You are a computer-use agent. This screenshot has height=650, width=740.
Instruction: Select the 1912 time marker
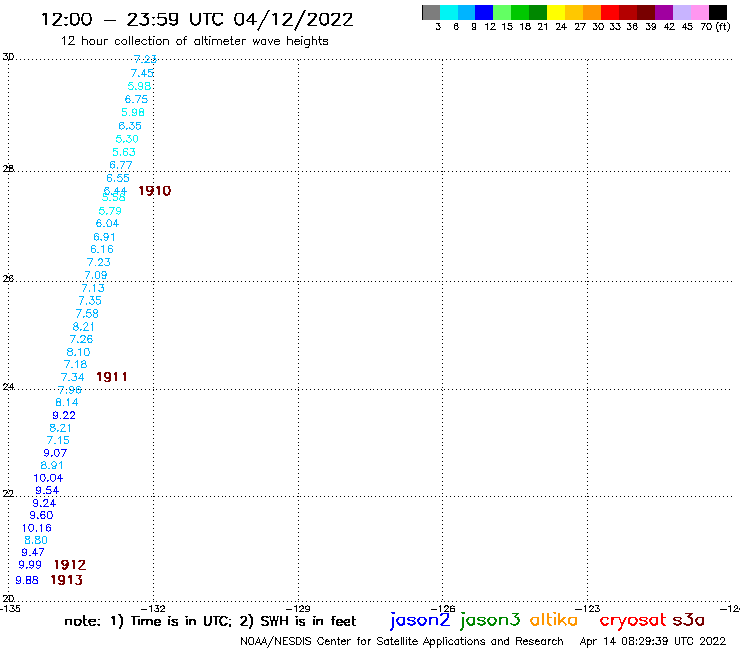point(70,565)
